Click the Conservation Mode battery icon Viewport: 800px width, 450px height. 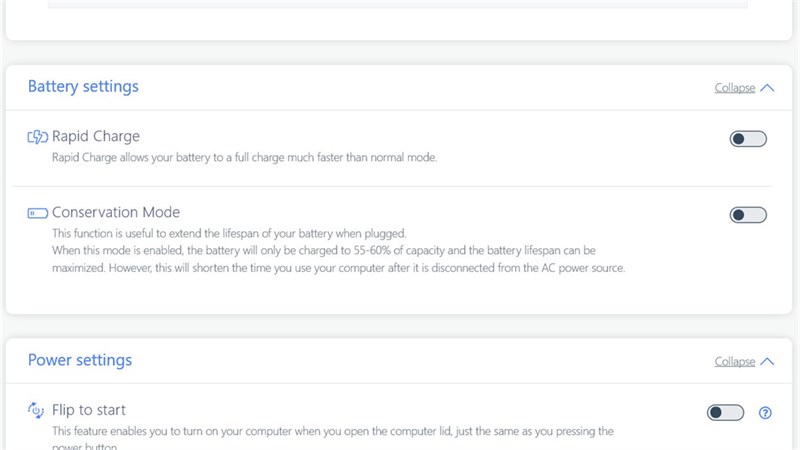pyautogui.click(x=37, y=213)
